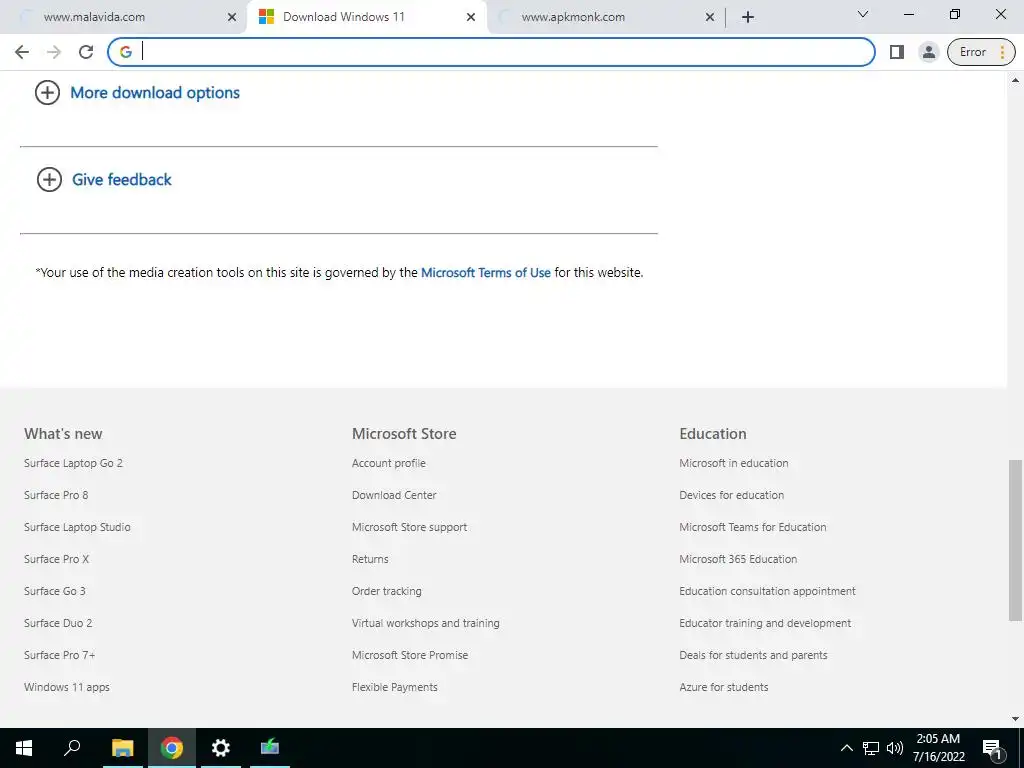
Task: Open Surface Pro 8 link
Action: click(x=56, y=495)
